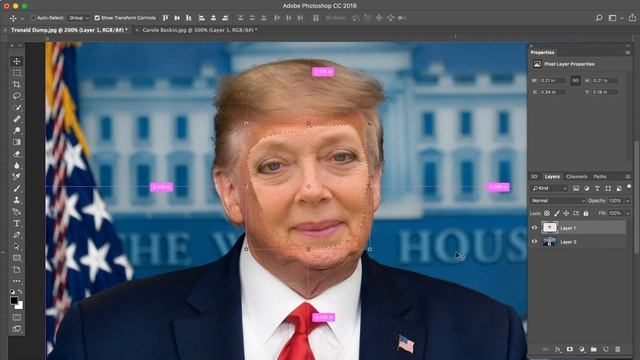
Task: Select the Eraser tool
Action: [17, 154]
